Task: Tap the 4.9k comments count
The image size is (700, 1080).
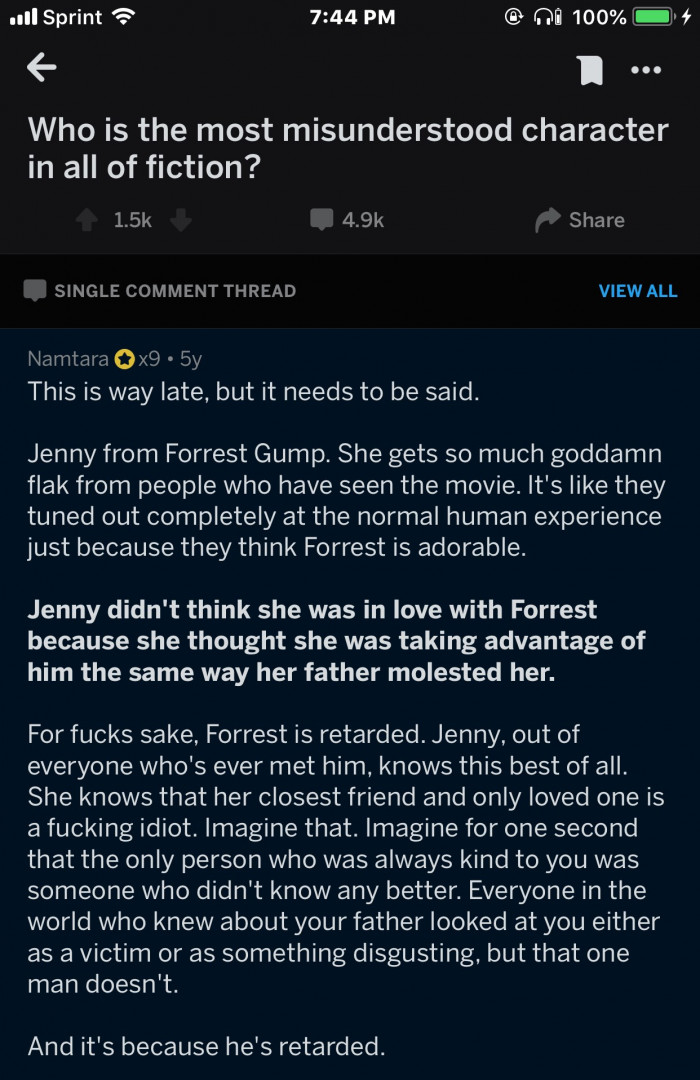Action: (363, 220)
